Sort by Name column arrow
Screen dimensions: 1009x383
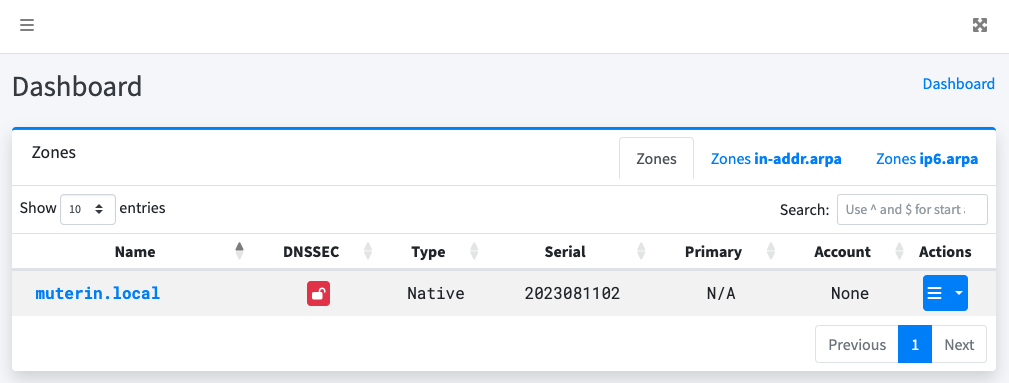[239, 251]
